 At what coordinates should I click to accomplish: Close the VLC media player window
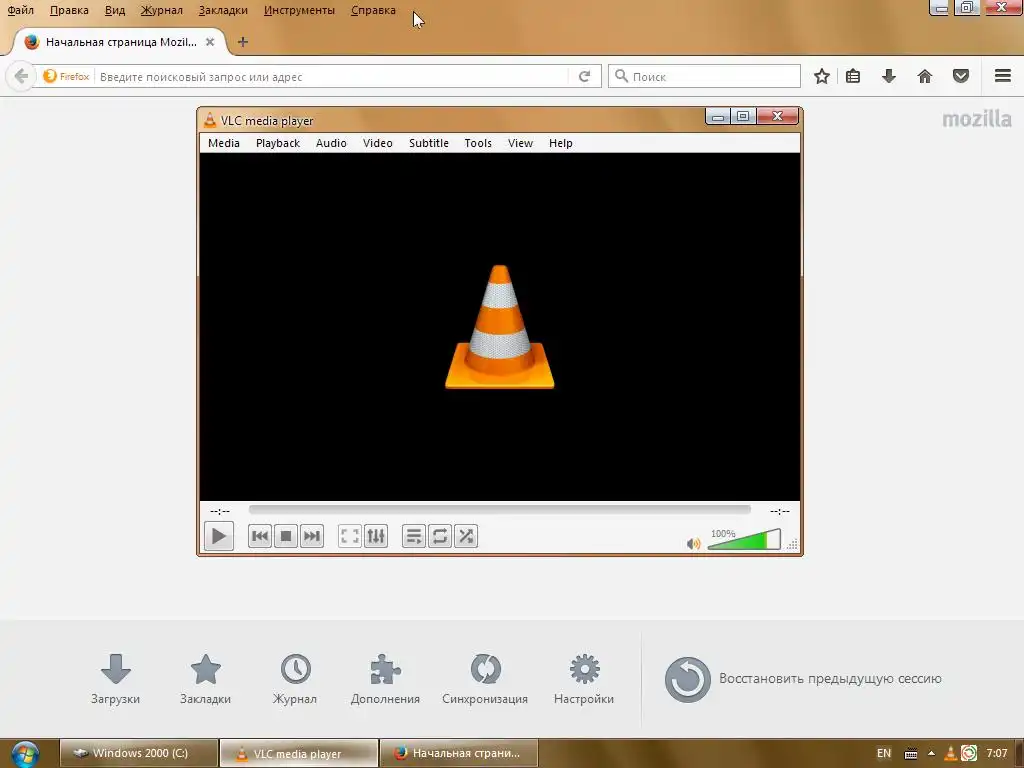pos(777,116)
